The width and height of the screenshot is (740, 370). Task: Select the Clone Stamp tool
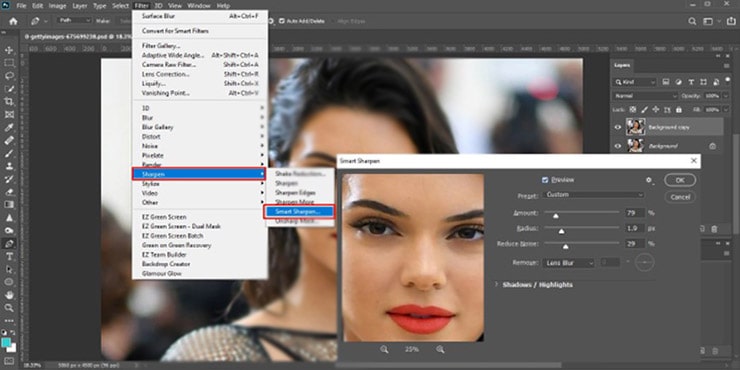9,166
